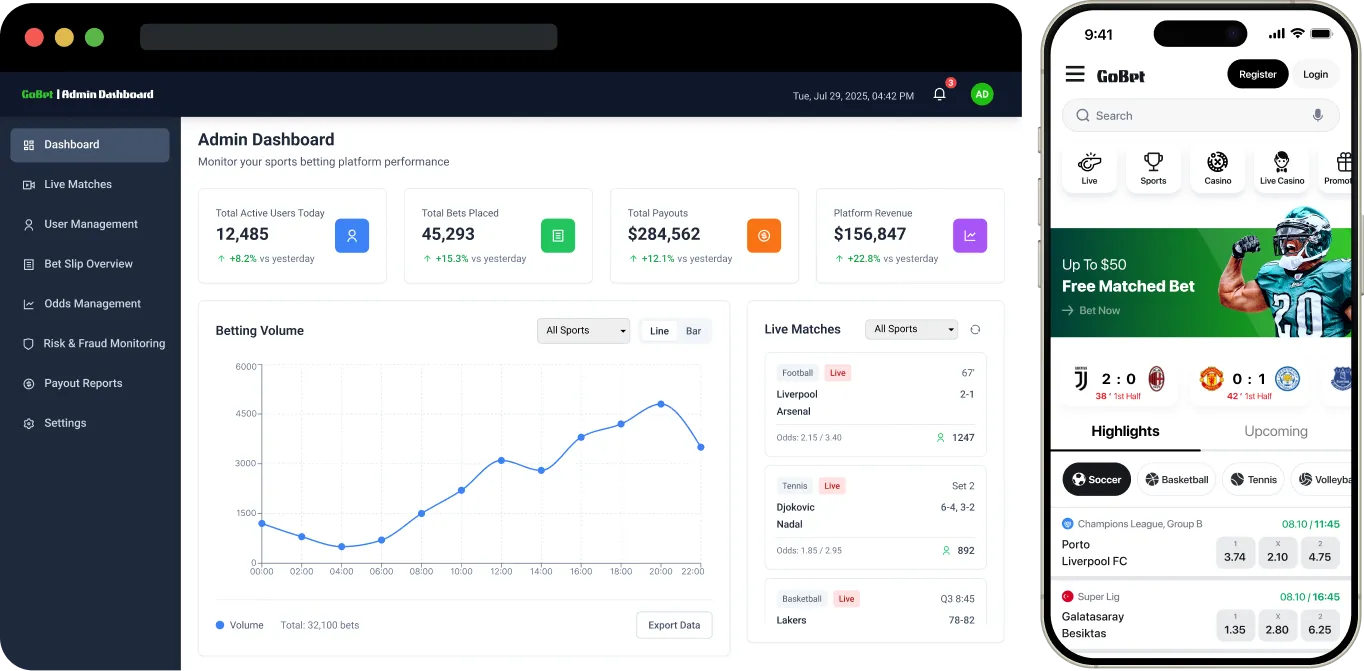Viewport: 1364px width, 671px height.
Task: Open Odds Management from the sidebar
Action: pyautogui.click(x=90, y=303)
